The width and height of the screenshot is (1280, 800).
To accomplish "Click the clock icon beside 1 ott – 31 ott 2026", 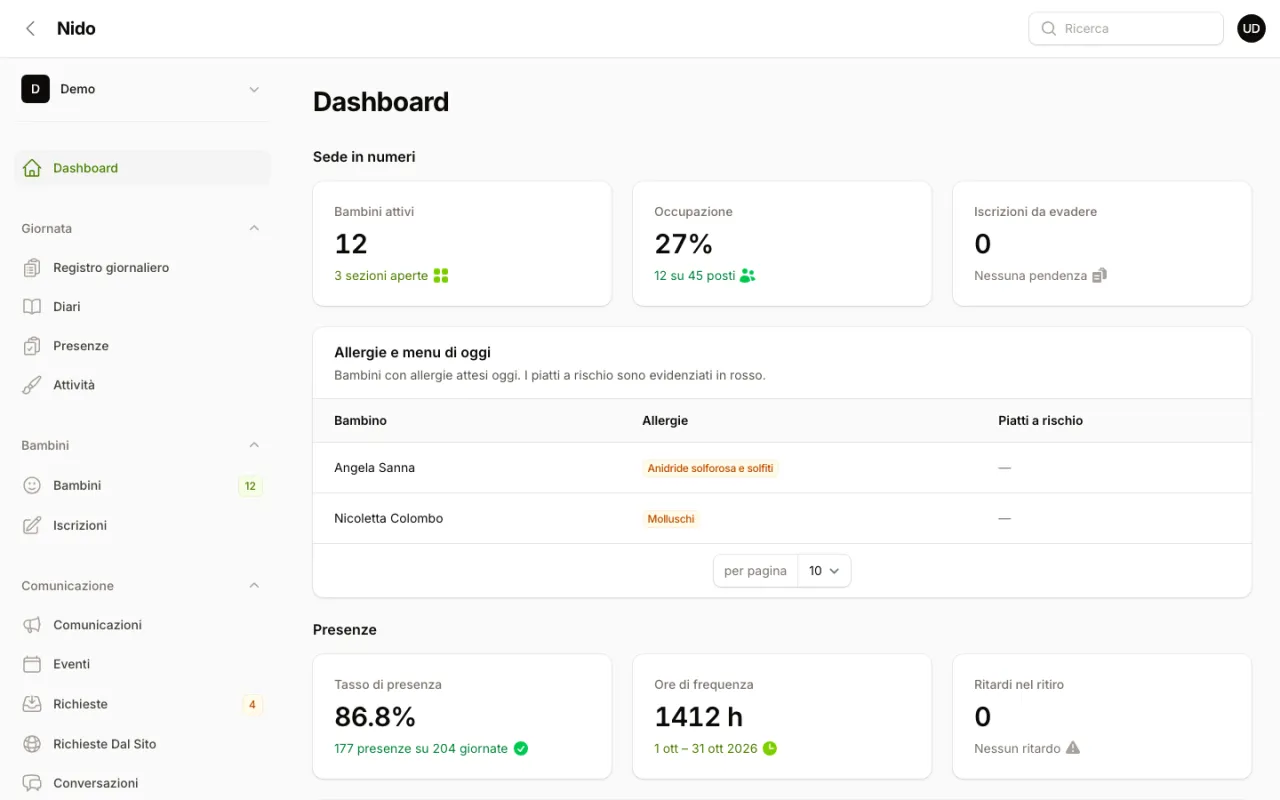I will [x=770, y=748].
